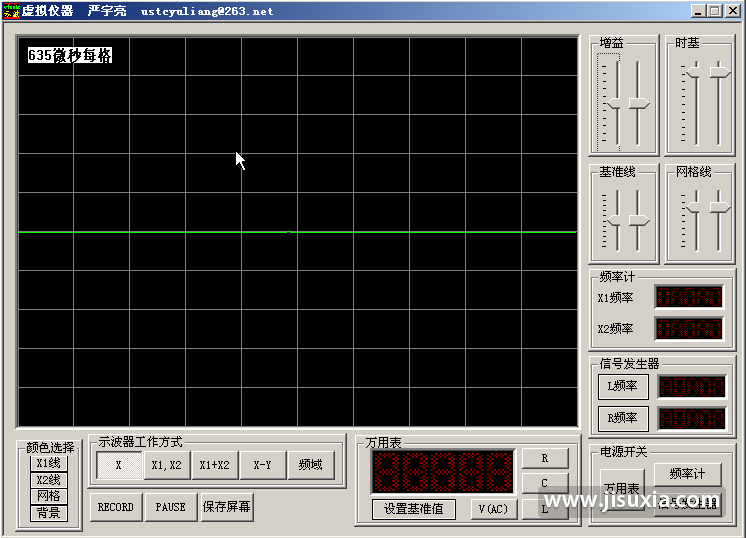The width and height of the screenshot is (746, 538).
Task: Toggle 万用表 power switch
Action: click(622, 489)
